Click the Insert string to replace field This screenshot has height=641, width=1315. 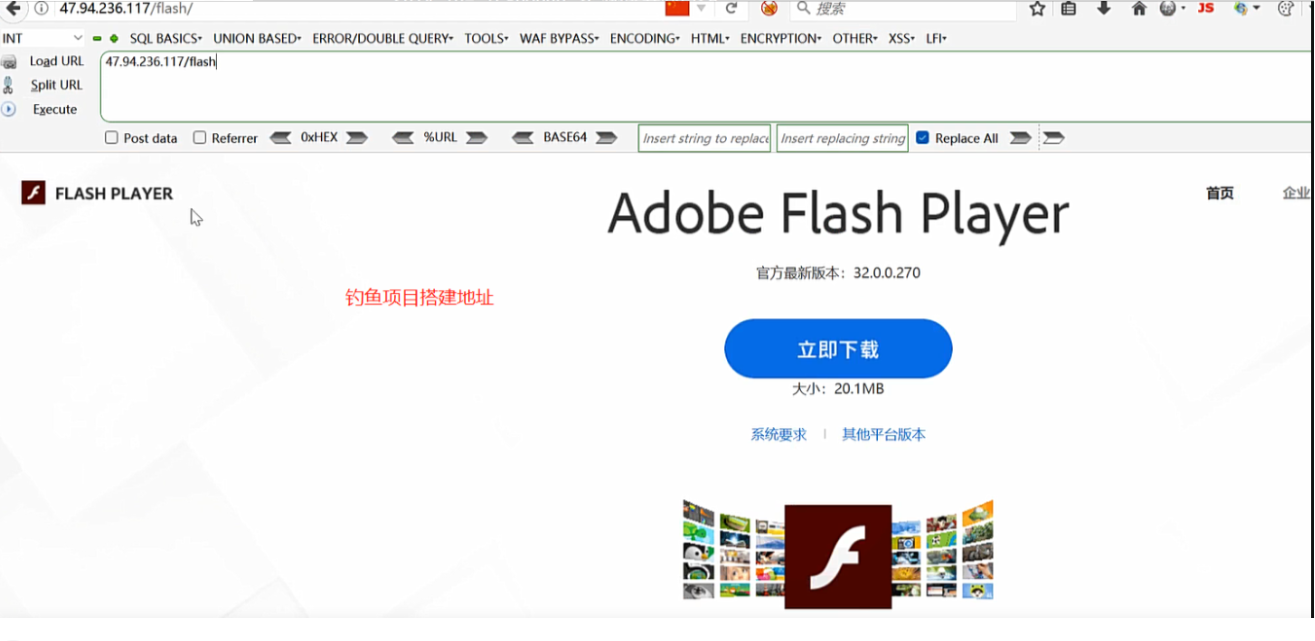(x=705, y=138)
